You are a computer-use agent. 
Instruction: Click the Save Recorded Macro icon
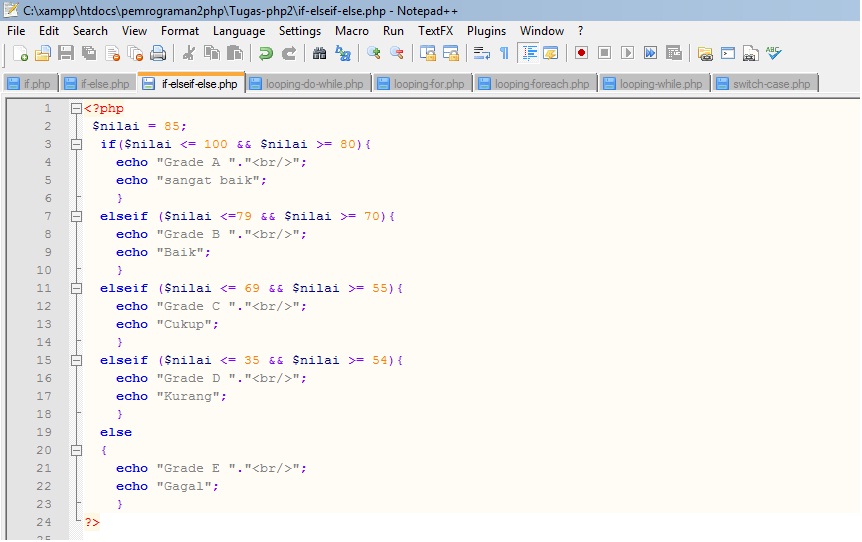pyautogui.click(x=673, y=53)
